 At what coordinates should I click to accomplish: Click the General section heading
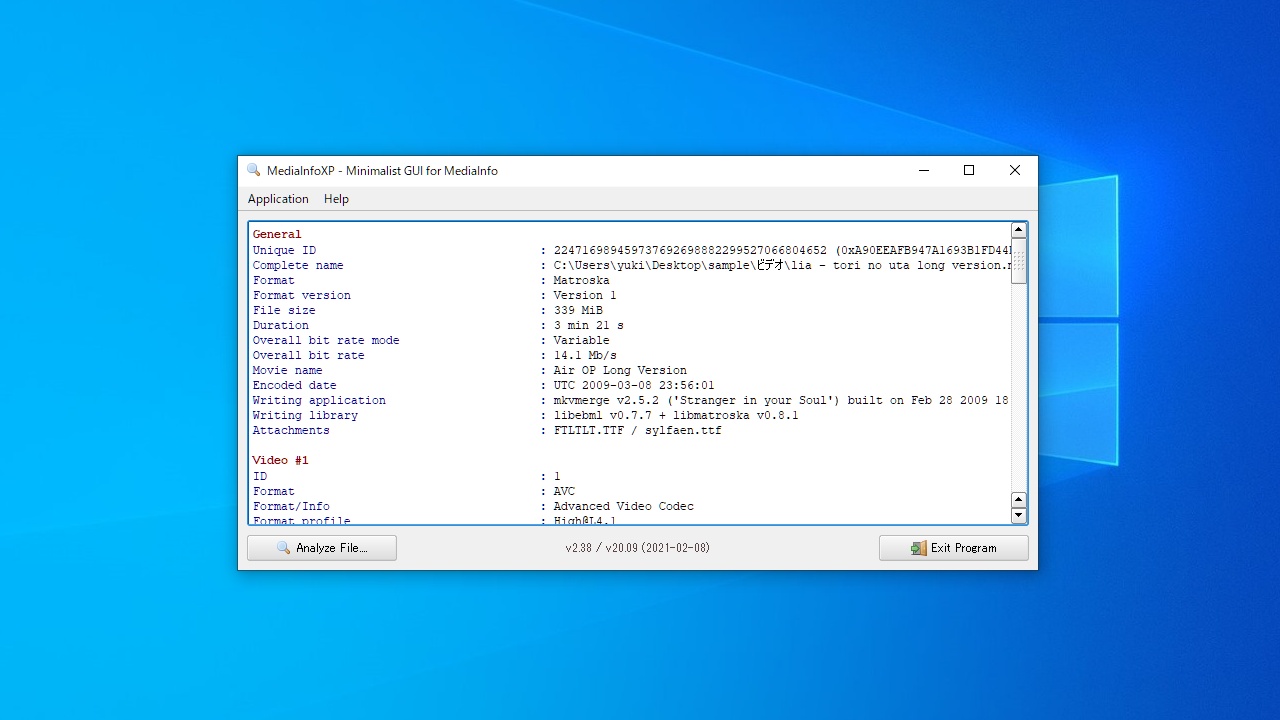277,234
